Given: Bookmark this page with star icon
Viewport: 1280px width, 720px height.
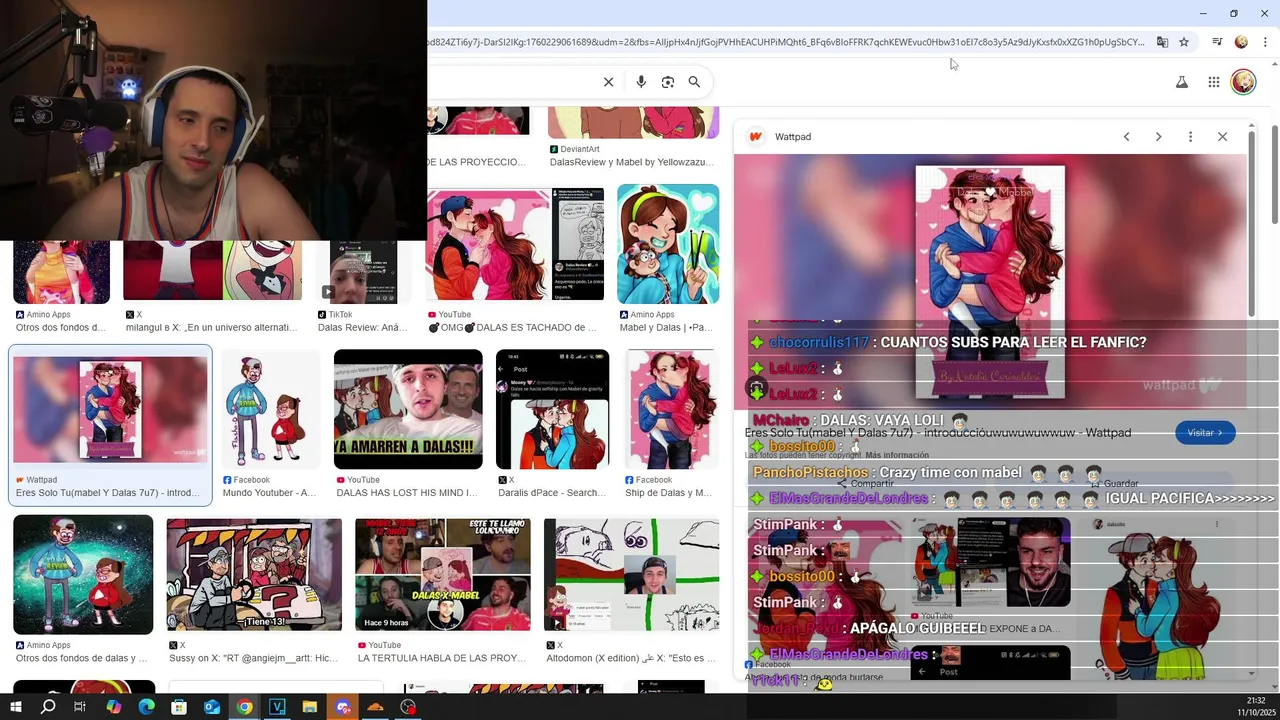Looking at the screenshot, I should point(1184,42).
